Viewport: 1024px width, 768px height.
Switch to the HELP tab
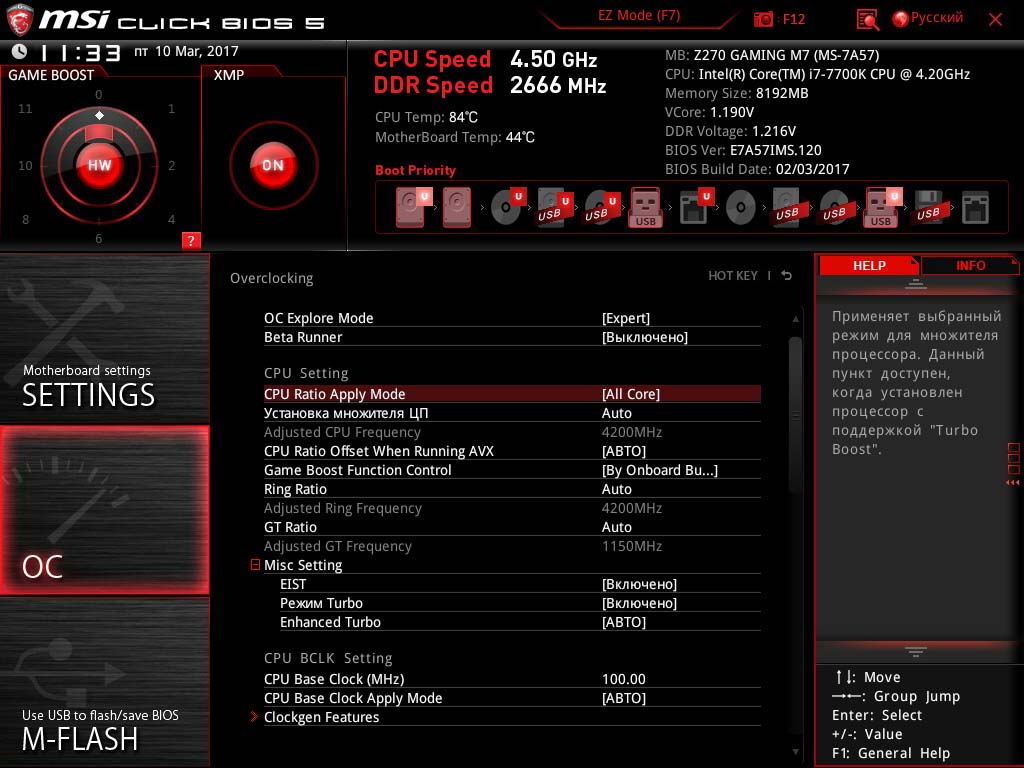(x=869, y=265)
